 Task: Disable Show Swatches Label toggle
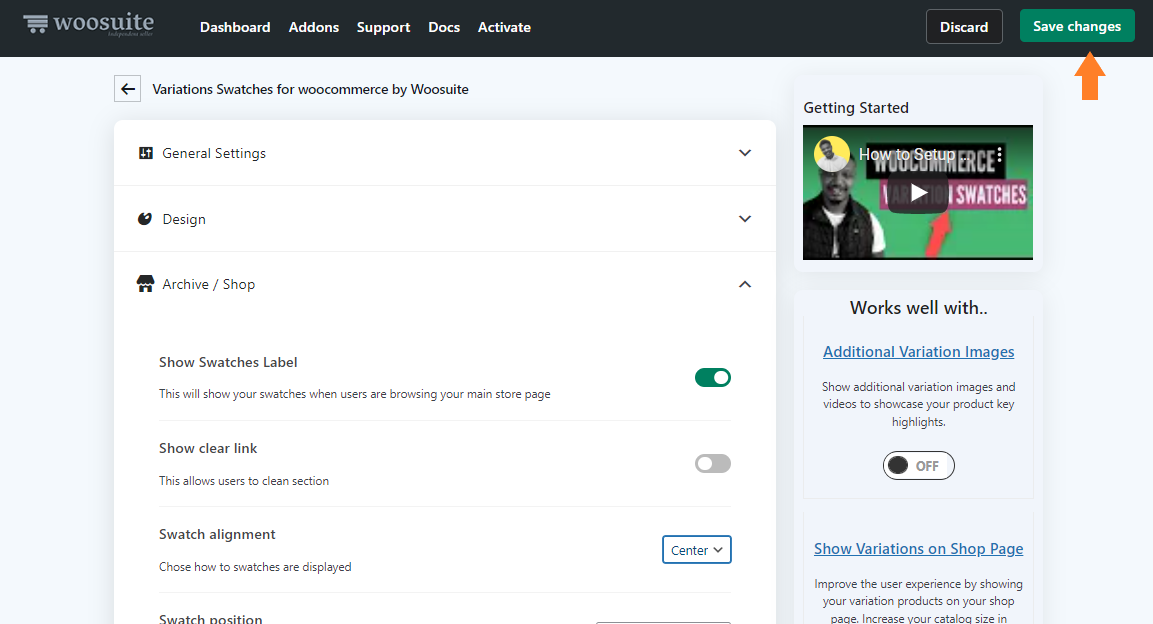coord(713,378)
